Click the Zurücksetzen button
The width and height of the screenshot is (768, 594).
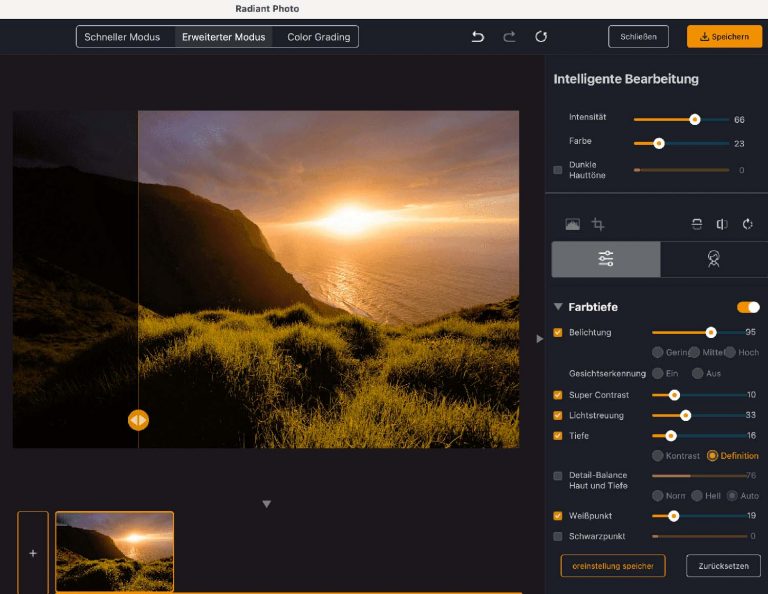[x=723, y=566]
